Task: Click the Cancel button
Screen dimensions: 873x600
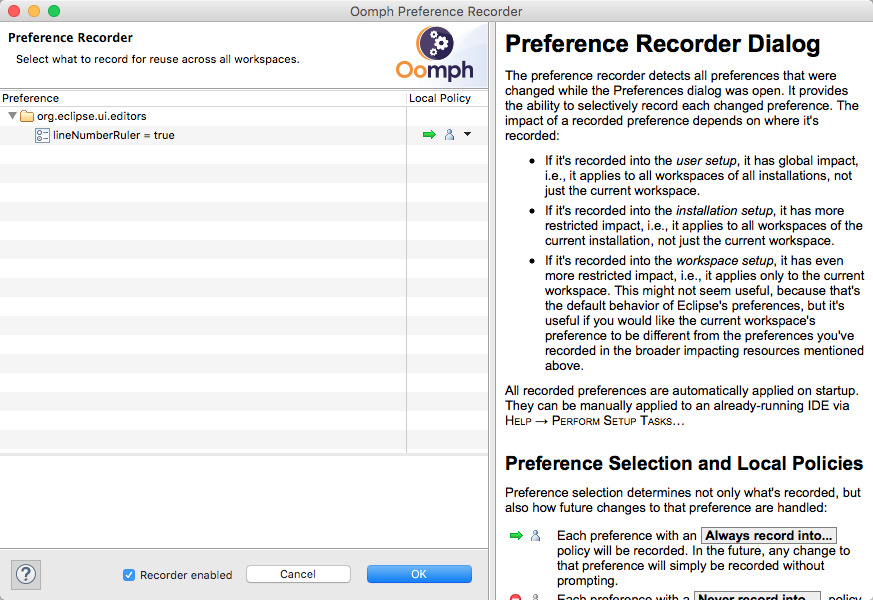Action: [298, 574]
